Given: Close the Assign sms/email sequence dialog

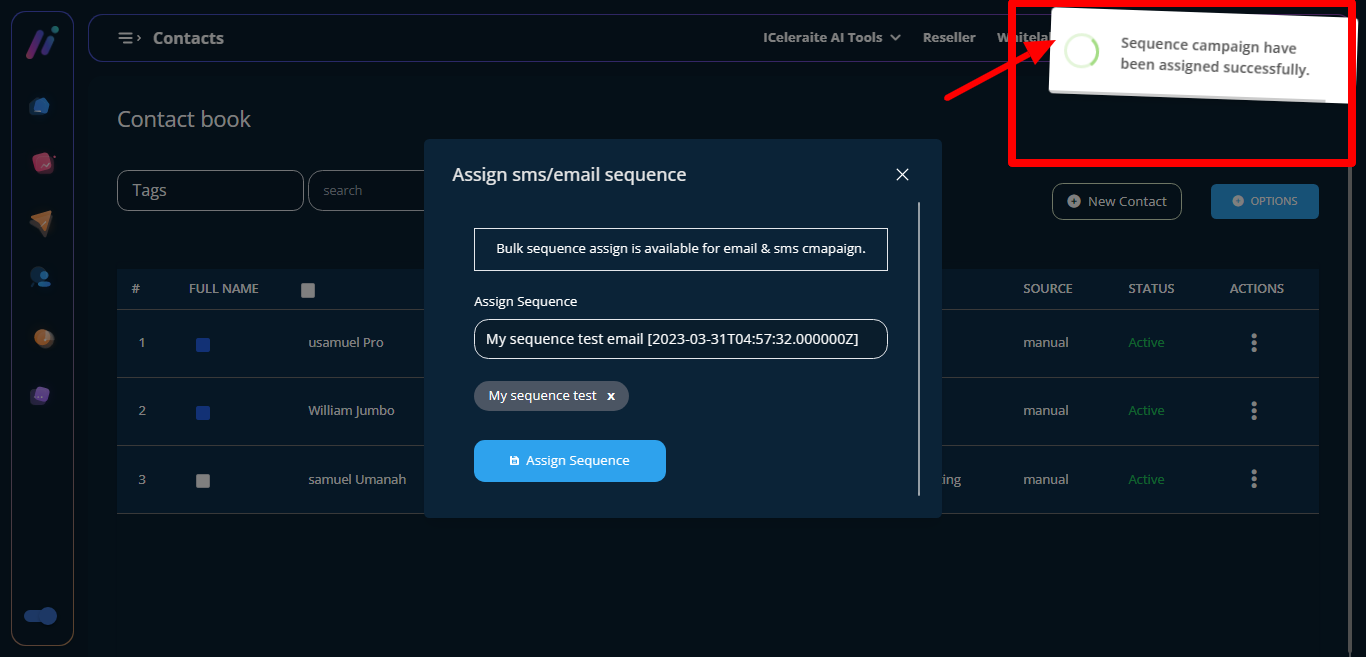Looking at the screenshot, I should coord(902,175).
